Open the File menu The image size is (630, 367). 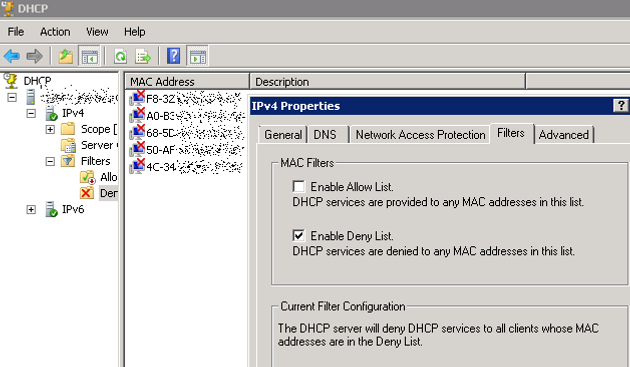[x=16, y=32]
